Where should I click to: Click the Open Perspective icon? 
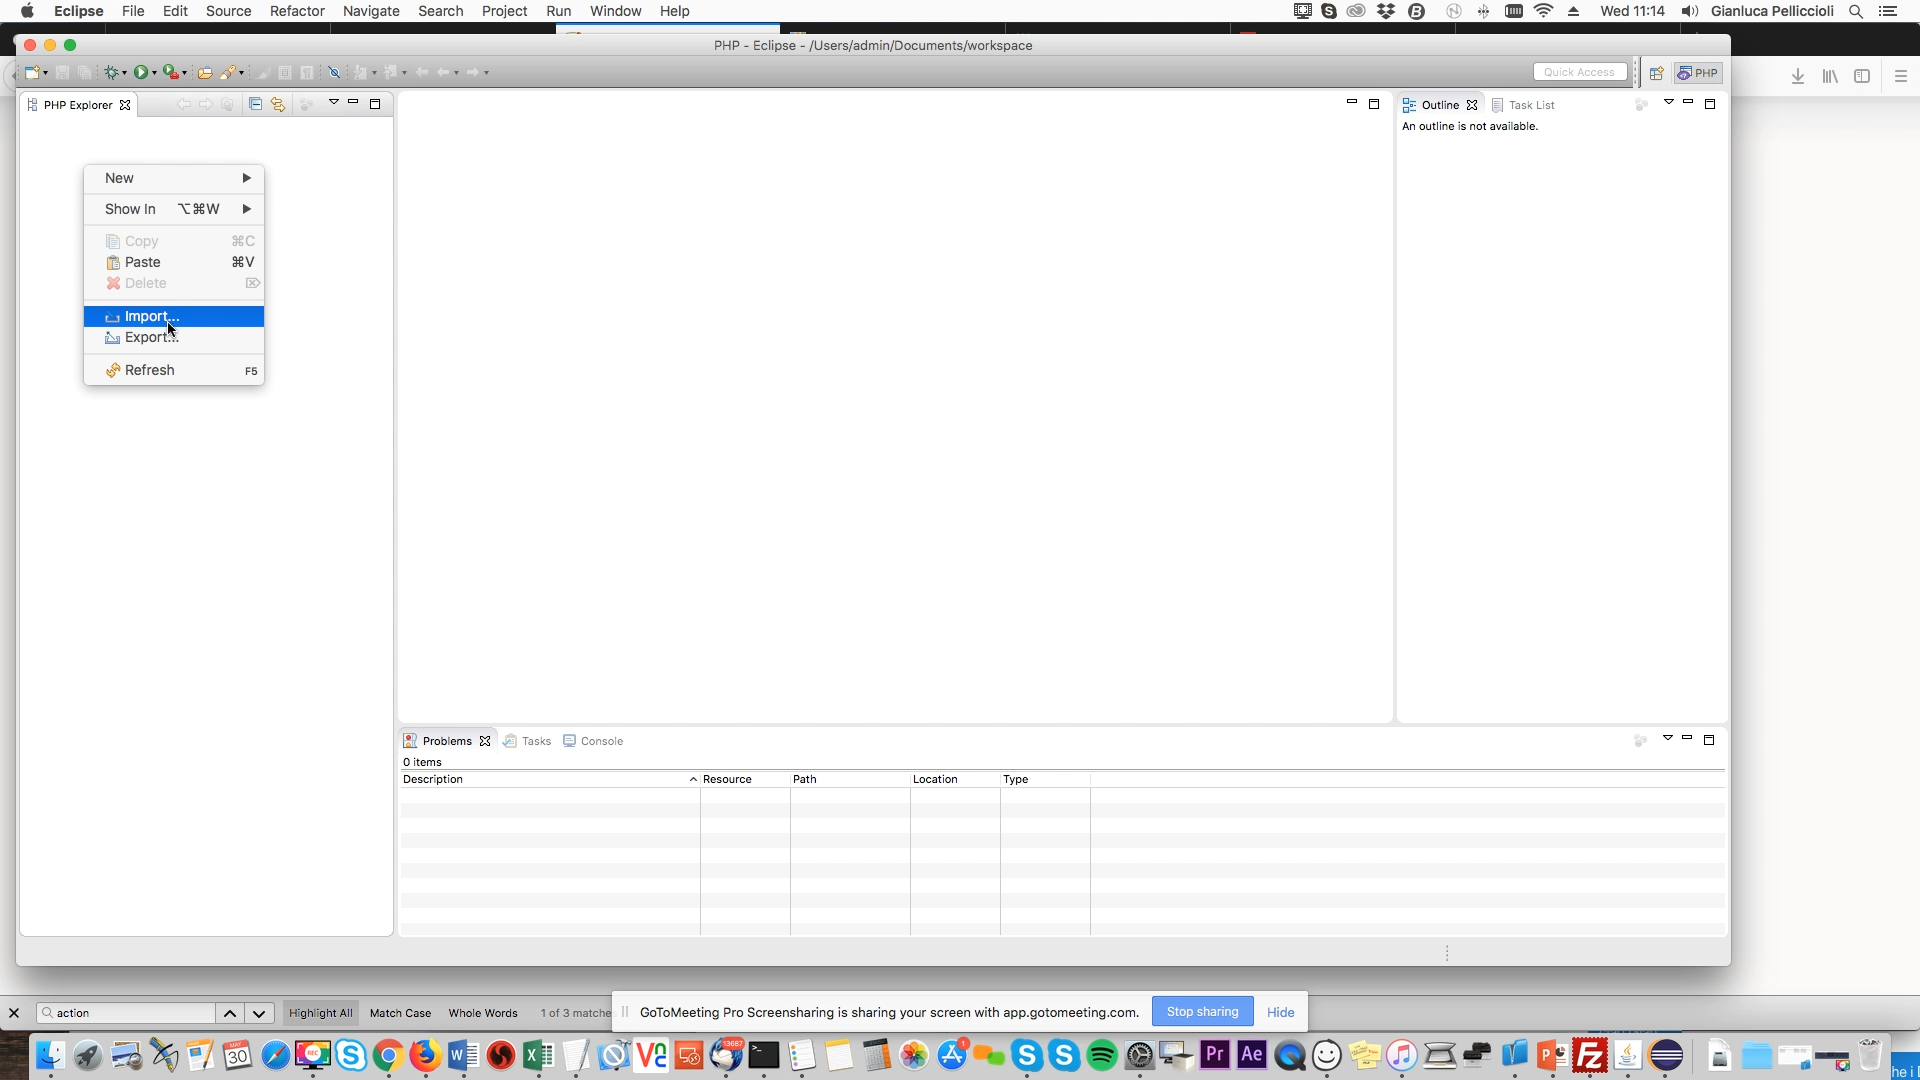(x=1656, y=73)
